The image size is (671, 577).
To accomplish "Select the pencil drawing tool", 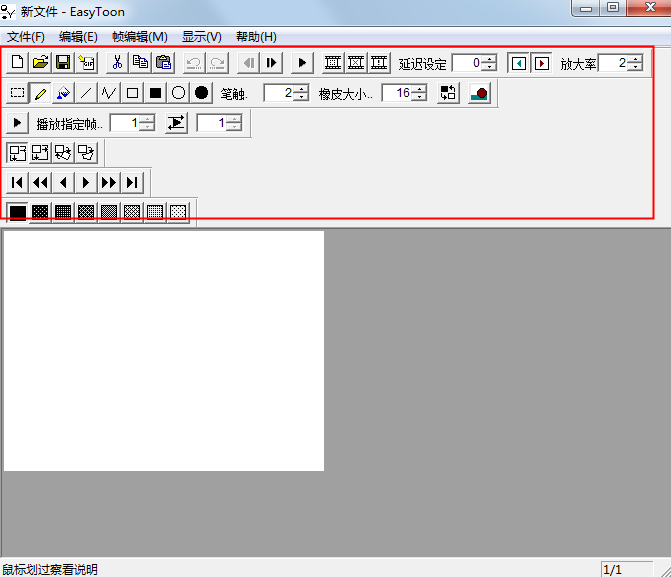I will pos(40,93).
